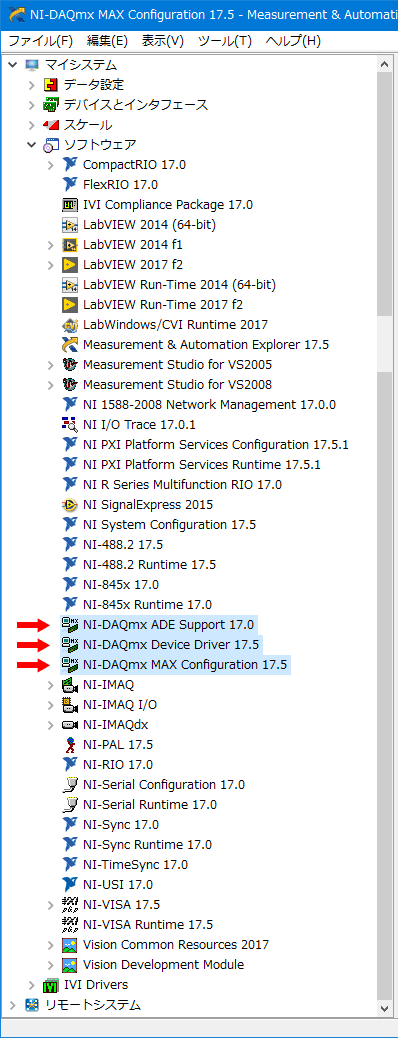Select the Vision Development Module entry
Image resolution: width=398 pixels, height=1038 pixels.
tap(164, 965)
